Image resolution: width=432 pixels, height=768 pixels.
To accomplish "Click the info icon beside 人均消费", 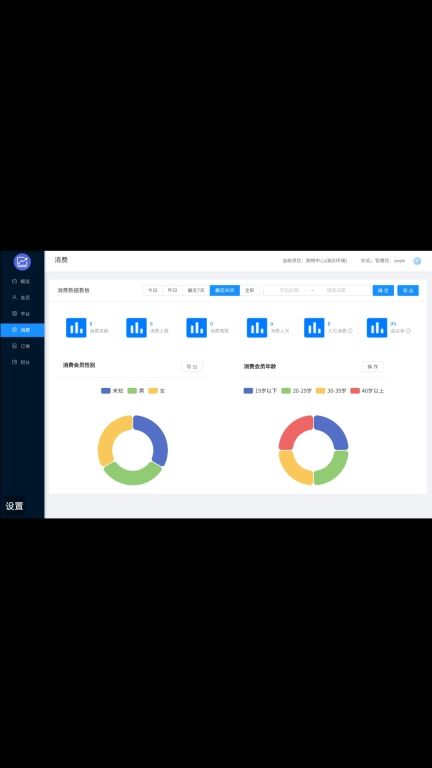I will [350, 331].
